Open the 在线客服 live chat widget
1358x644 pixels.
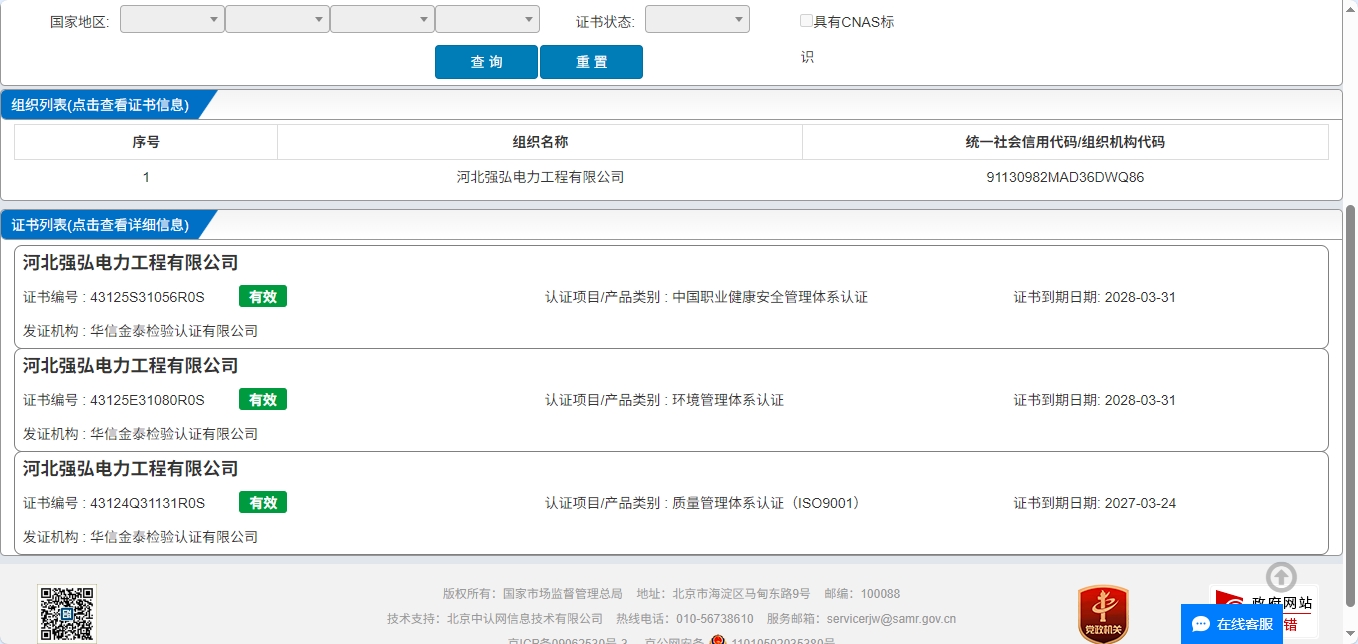tap(1231, 624)
